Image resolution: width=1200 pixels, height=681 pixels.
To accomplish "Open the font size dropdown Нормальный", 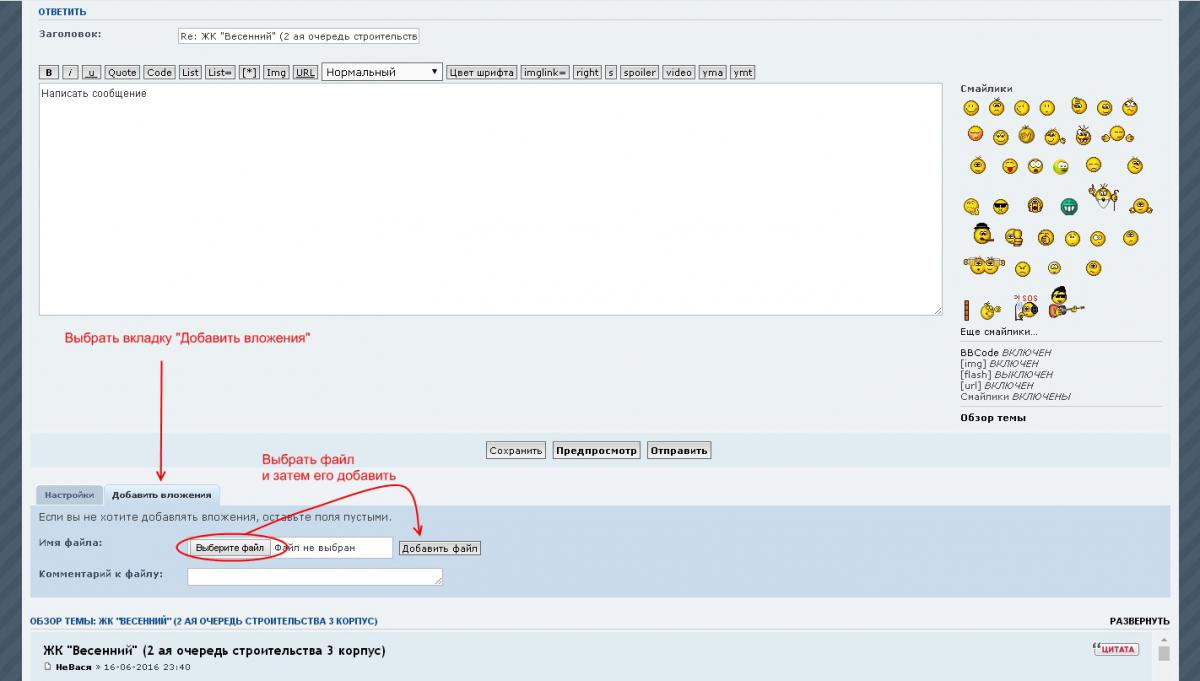I will tap(382, 72).
